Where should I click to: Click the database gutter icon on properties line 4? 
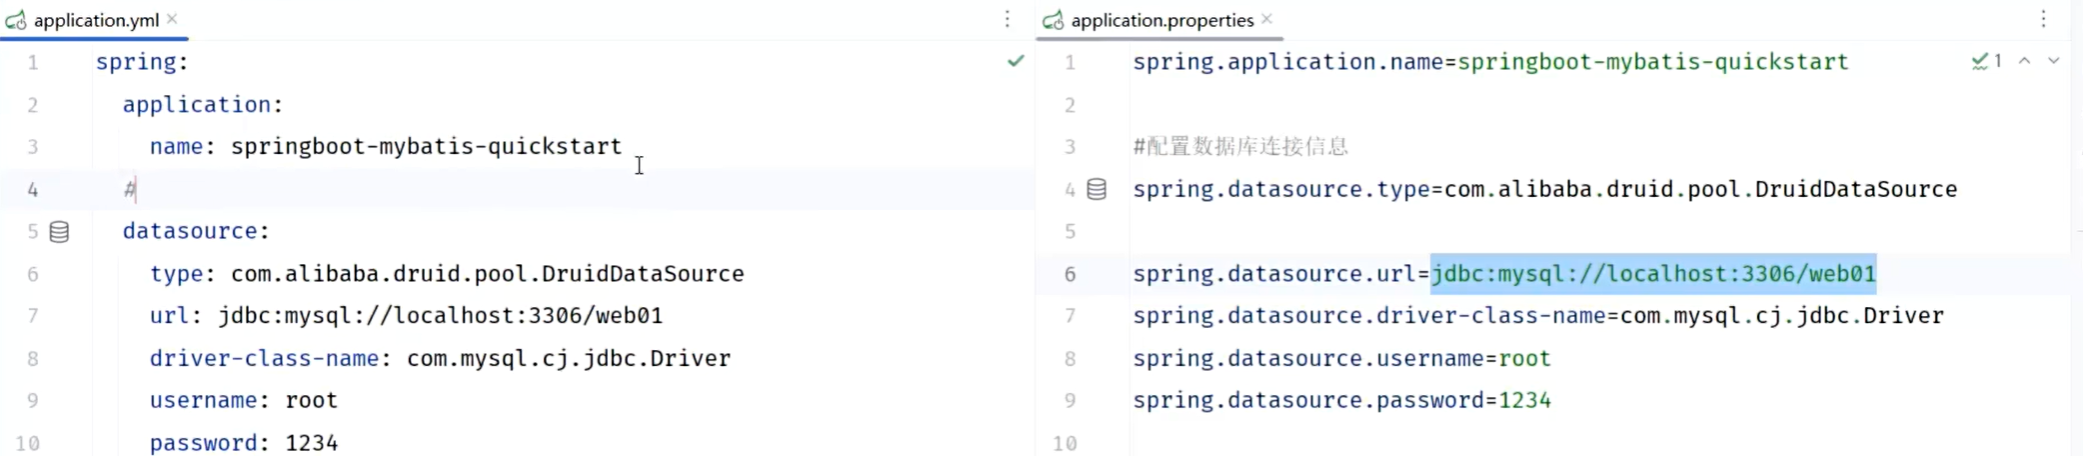1096,190
